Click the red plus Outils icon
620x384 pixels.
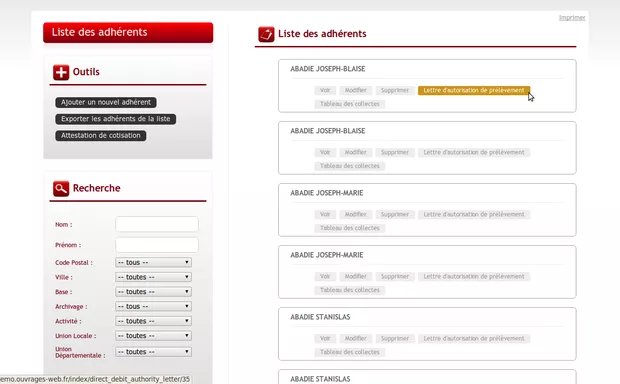click(x=61, y=72)
